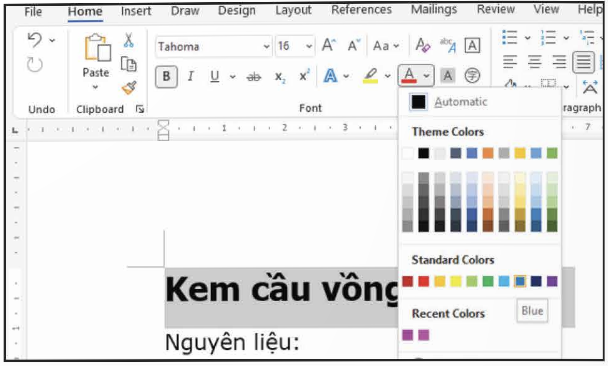Increase font size with grow icon
Viewport: 608px width, 366px height.
pyautogui.click(x=329, y=45)
